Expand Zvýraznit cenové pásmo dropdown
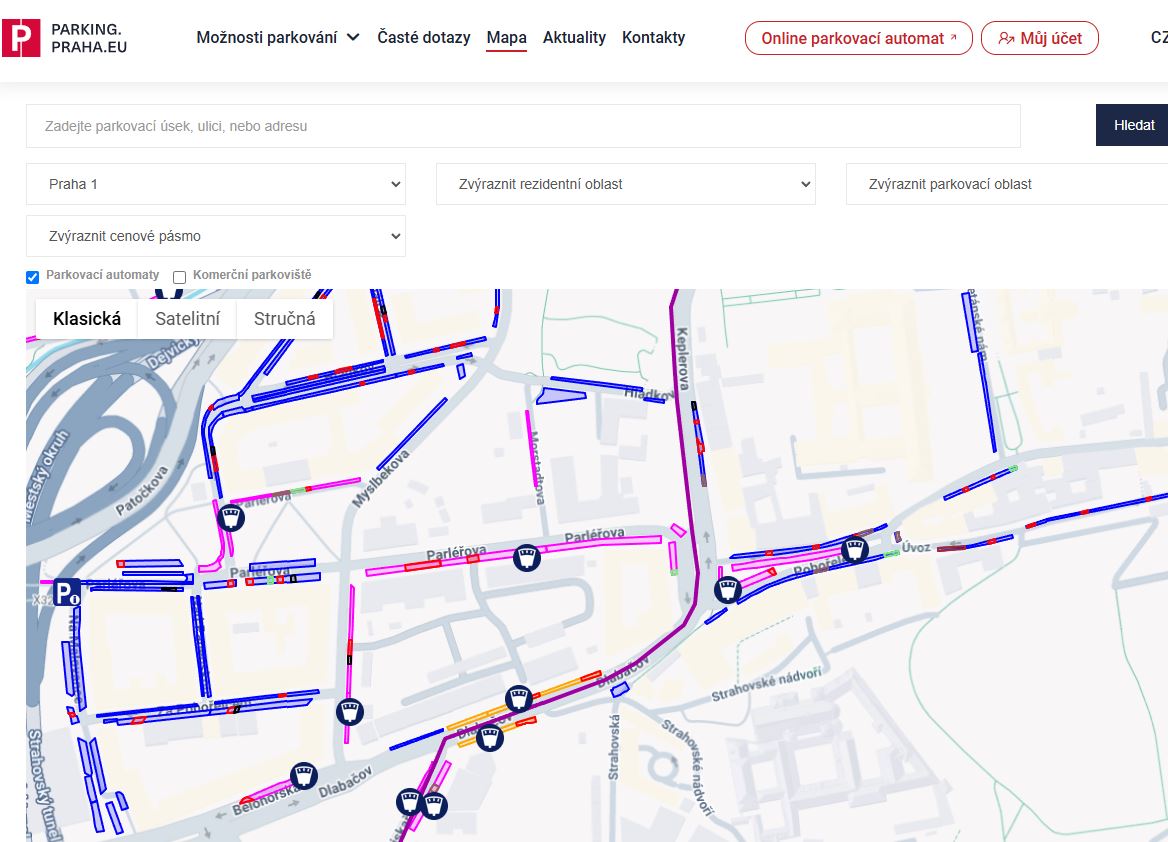 point(216,236)
